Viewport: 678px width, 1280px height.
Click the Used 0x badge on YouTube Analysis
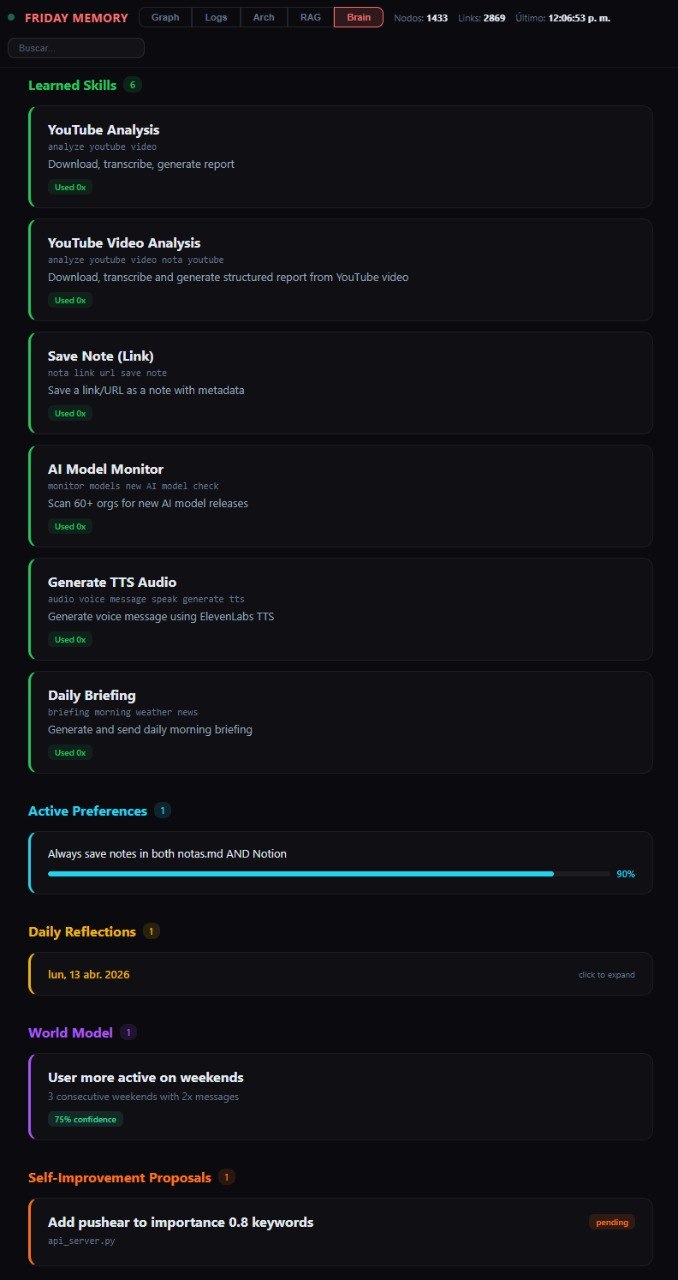click(x=69, y=186)
